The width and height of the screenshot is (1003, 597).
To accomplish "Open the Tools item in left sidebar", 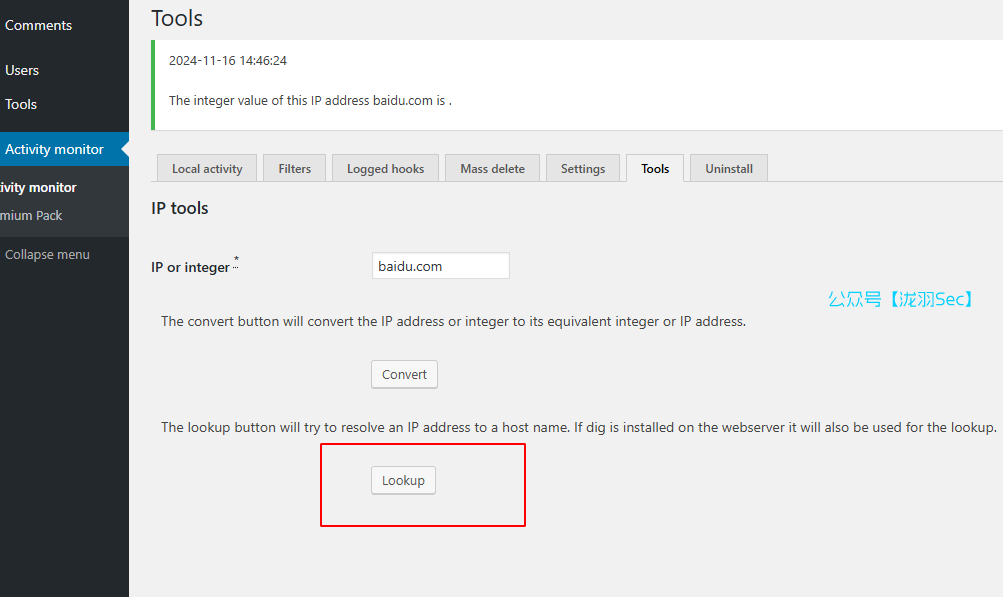I will [21, 104].
